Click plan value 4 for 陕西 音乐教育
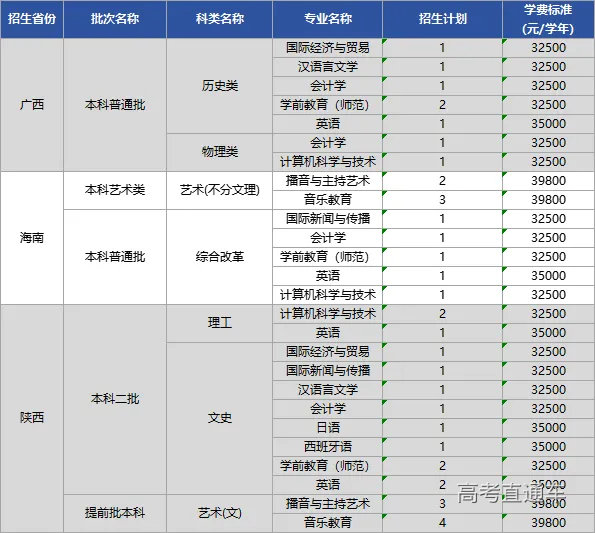The width and height of the screenshot is (595, 533). (x=442, y=523)
